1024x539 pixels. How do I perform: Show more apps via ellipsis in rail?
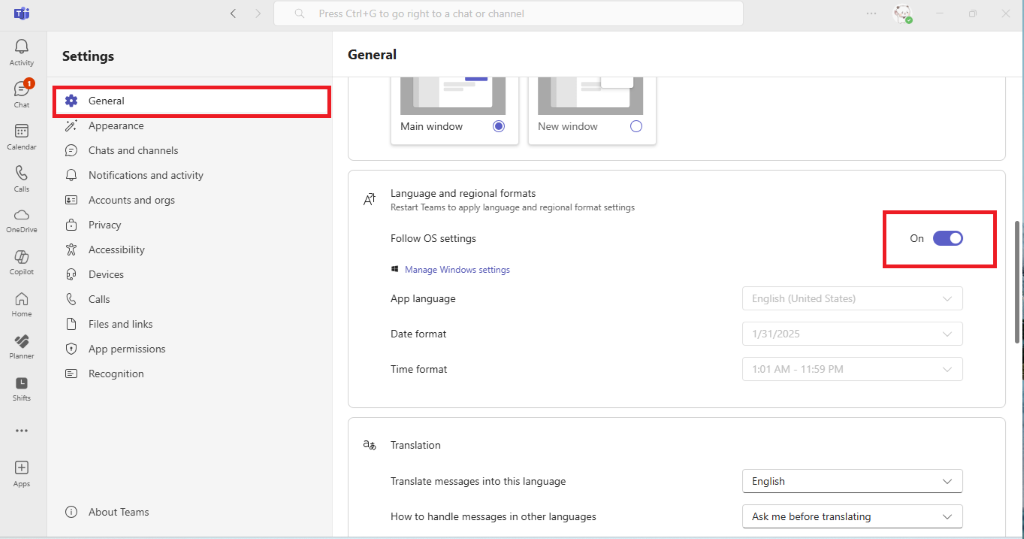pos(22,431)
